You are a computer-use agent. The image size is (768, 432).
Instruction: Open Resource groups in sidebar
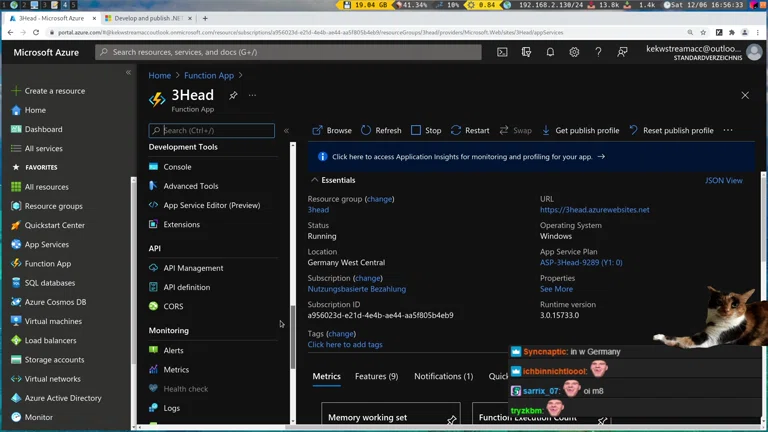click(53, 206)
